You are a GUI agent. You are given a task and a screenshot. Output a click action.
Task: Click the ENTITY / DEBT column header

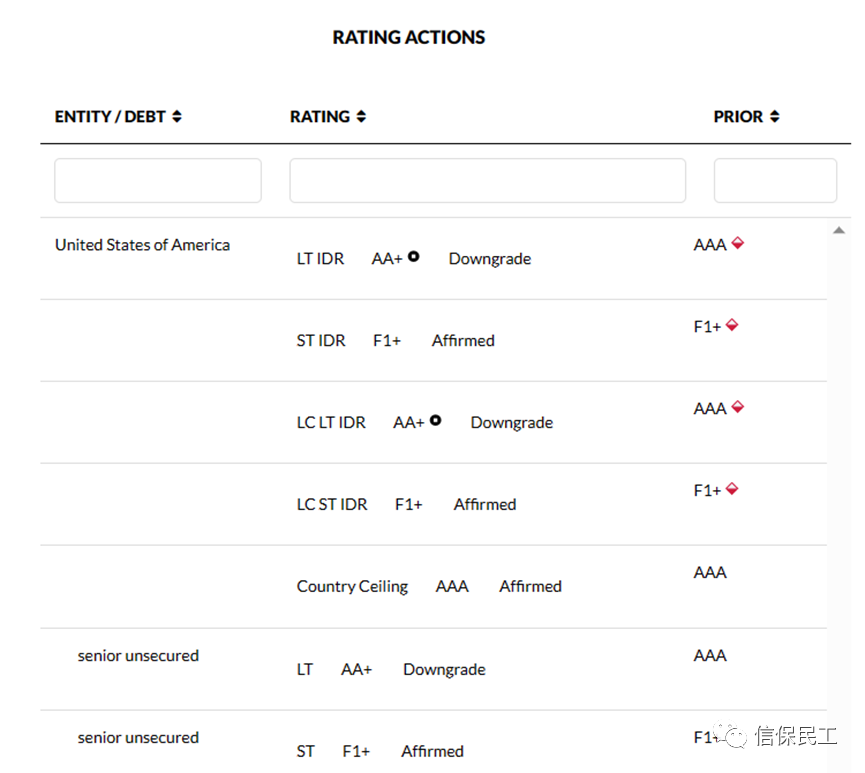(110, 117)
